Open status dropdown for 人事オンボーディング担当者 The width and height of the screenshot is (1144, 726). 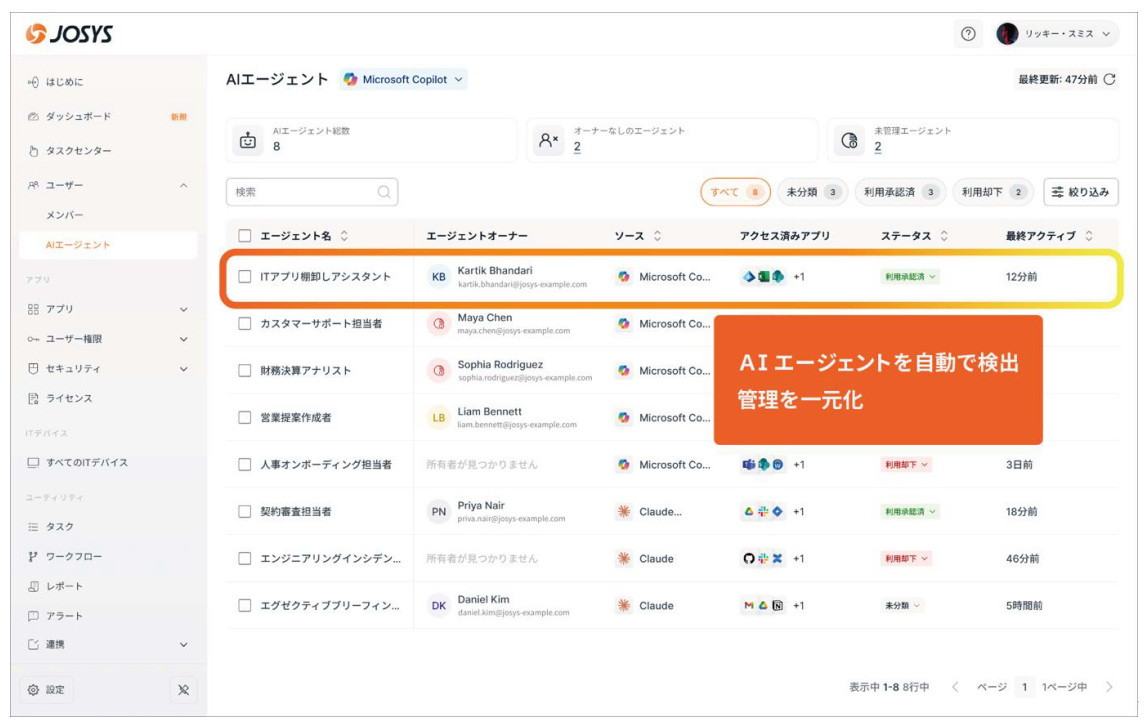[905, 464]
